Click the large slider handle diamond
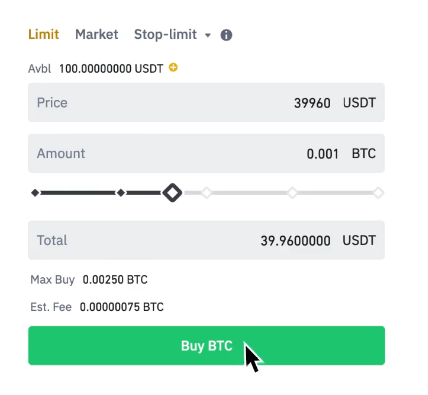Viewport: 428px width, 395px height. coord(172,193)
